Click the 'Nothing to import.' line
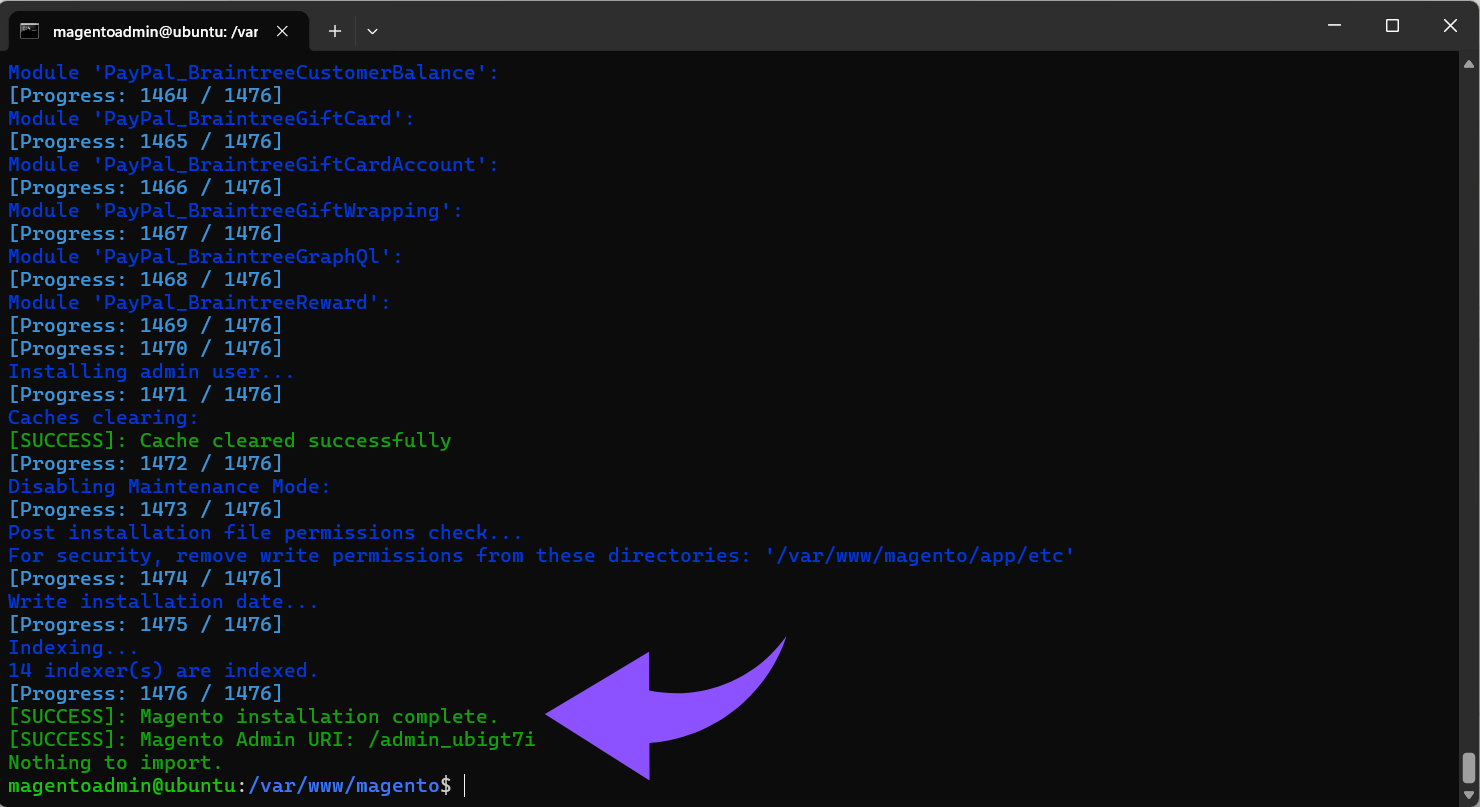 115,763
